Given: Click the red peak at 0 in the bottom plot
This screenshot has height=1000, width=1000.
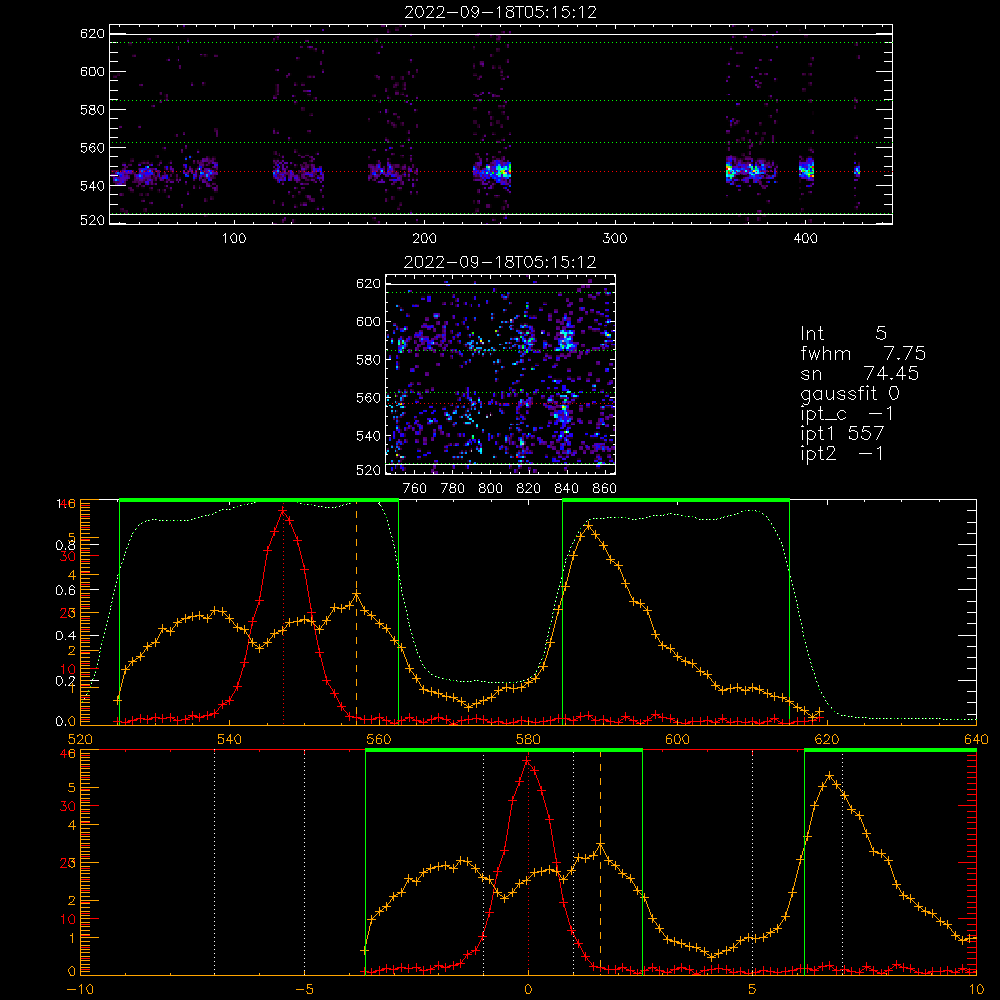Looking at the screenshot, I should click(527, 760).
